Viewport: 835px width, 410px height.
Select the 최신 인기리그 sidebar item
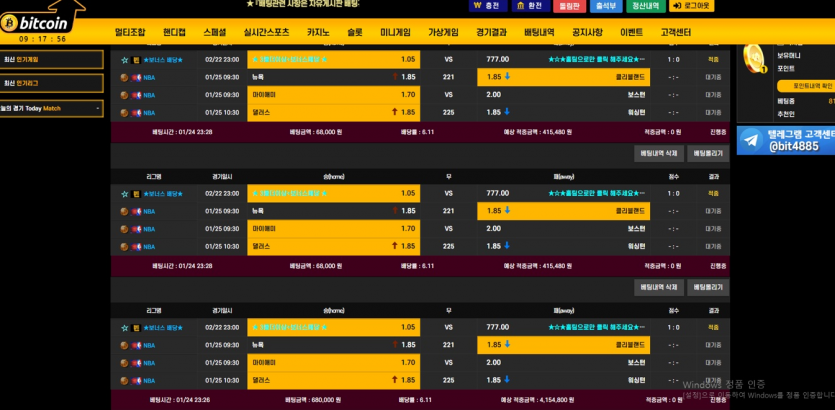tap(51, 83)
